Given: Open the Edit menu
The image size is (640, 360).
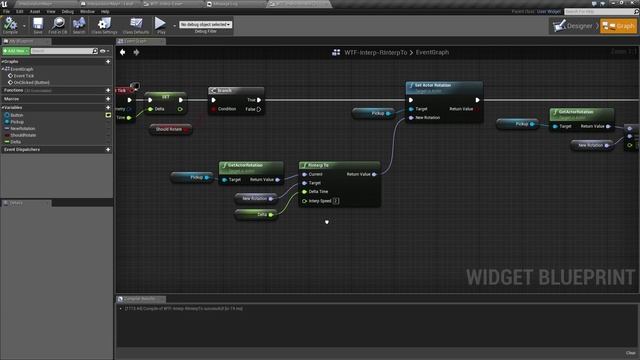Looking at the screenshot, I should (20, 11).
